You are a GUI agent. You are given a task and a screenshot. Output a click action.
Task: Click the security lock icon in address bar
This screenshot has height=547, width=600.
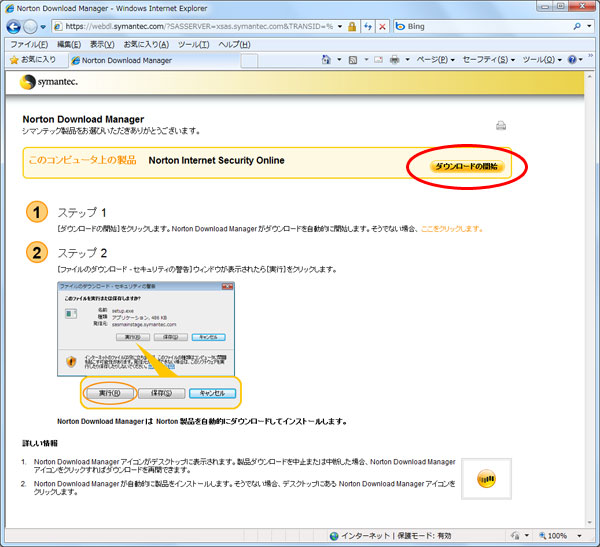point(351,25)
